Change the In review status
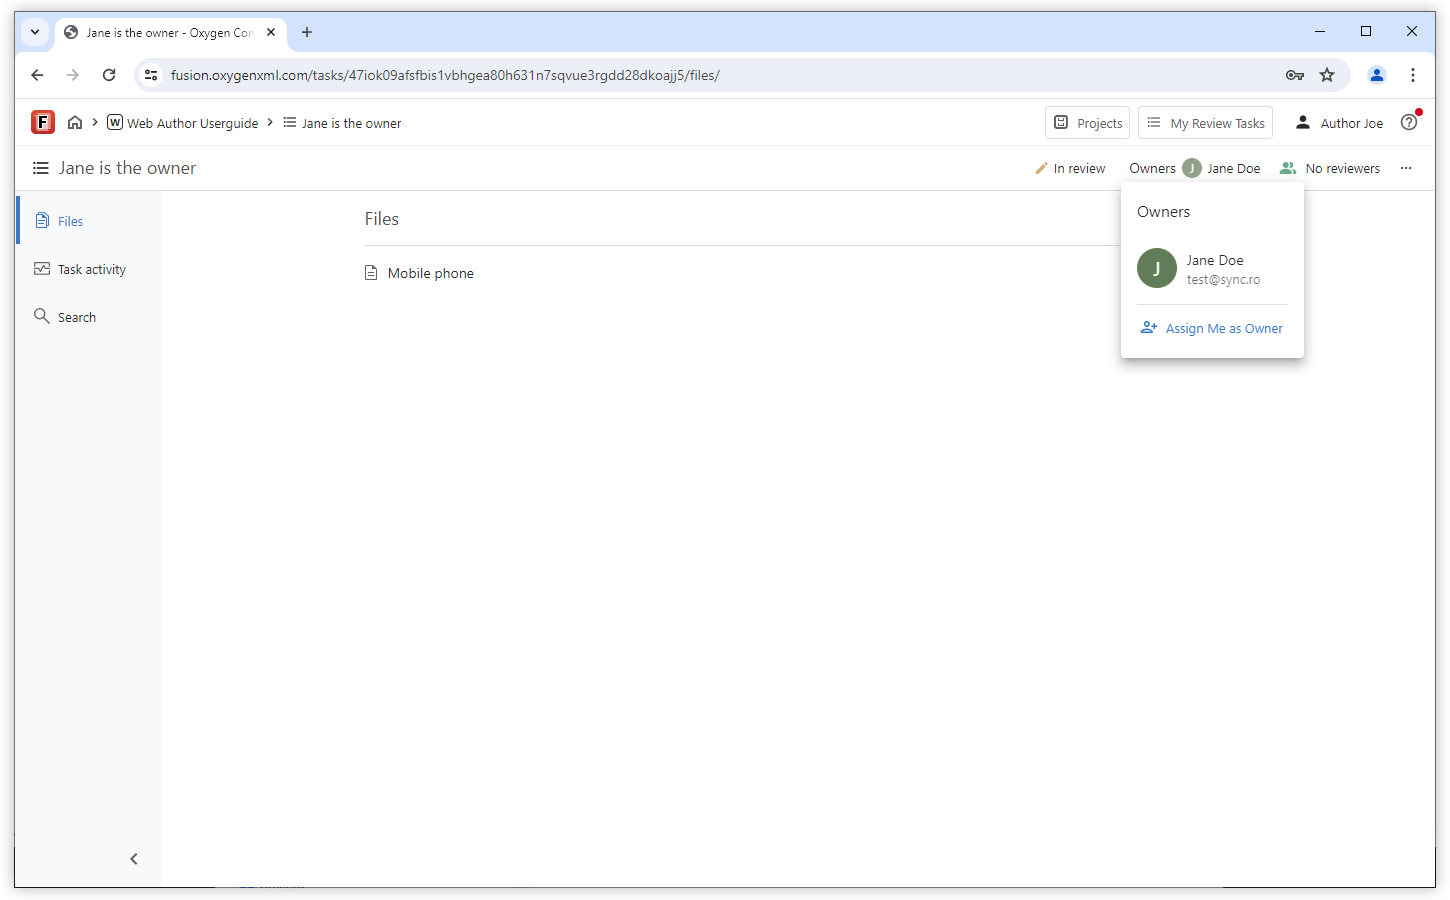Image resolution: width=1450 pixels, height=900 pixels. pyautogui.click(x=1070, y=168)
